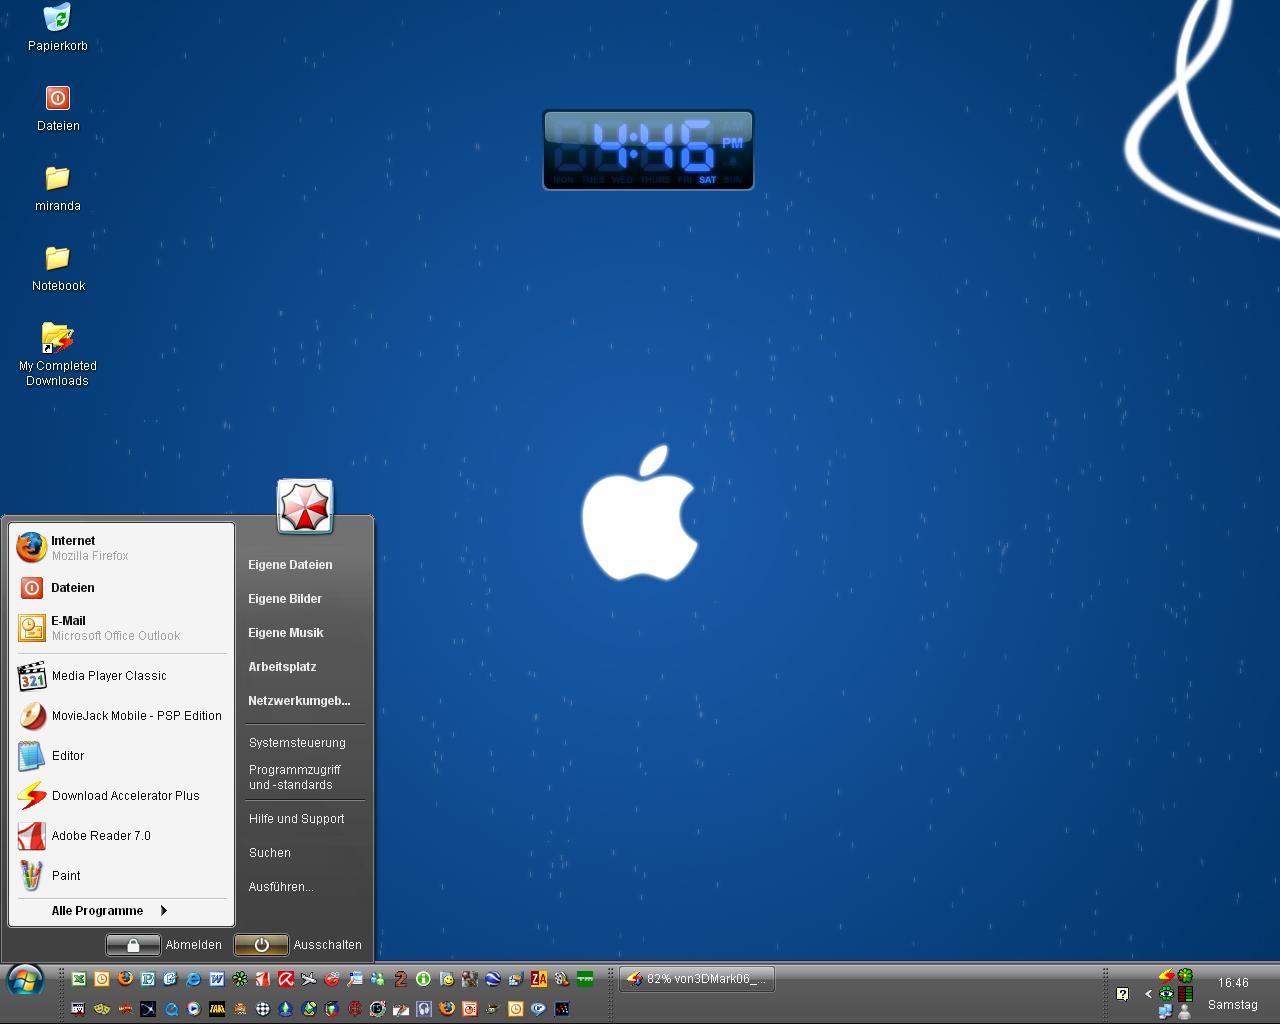Open the Papierkorb recycle bin desktop icon
This screenshot has width=1280, height=1024.
click(x=58, y=28)
